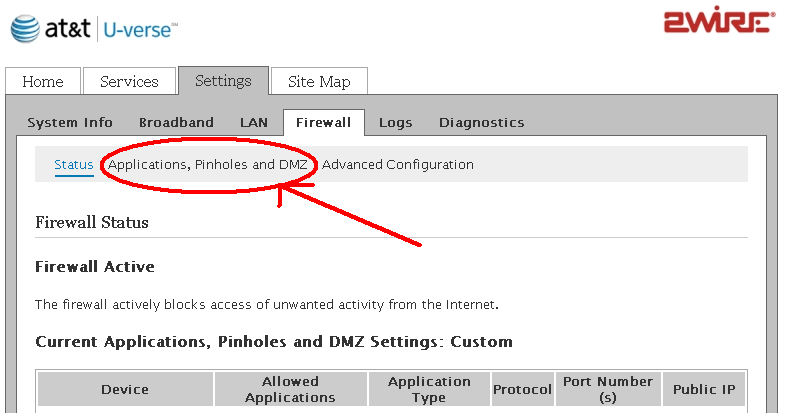This screenshot has height=413, width=785.
Task: Go to Advanced Configuration link
Action: pos(398,165)
